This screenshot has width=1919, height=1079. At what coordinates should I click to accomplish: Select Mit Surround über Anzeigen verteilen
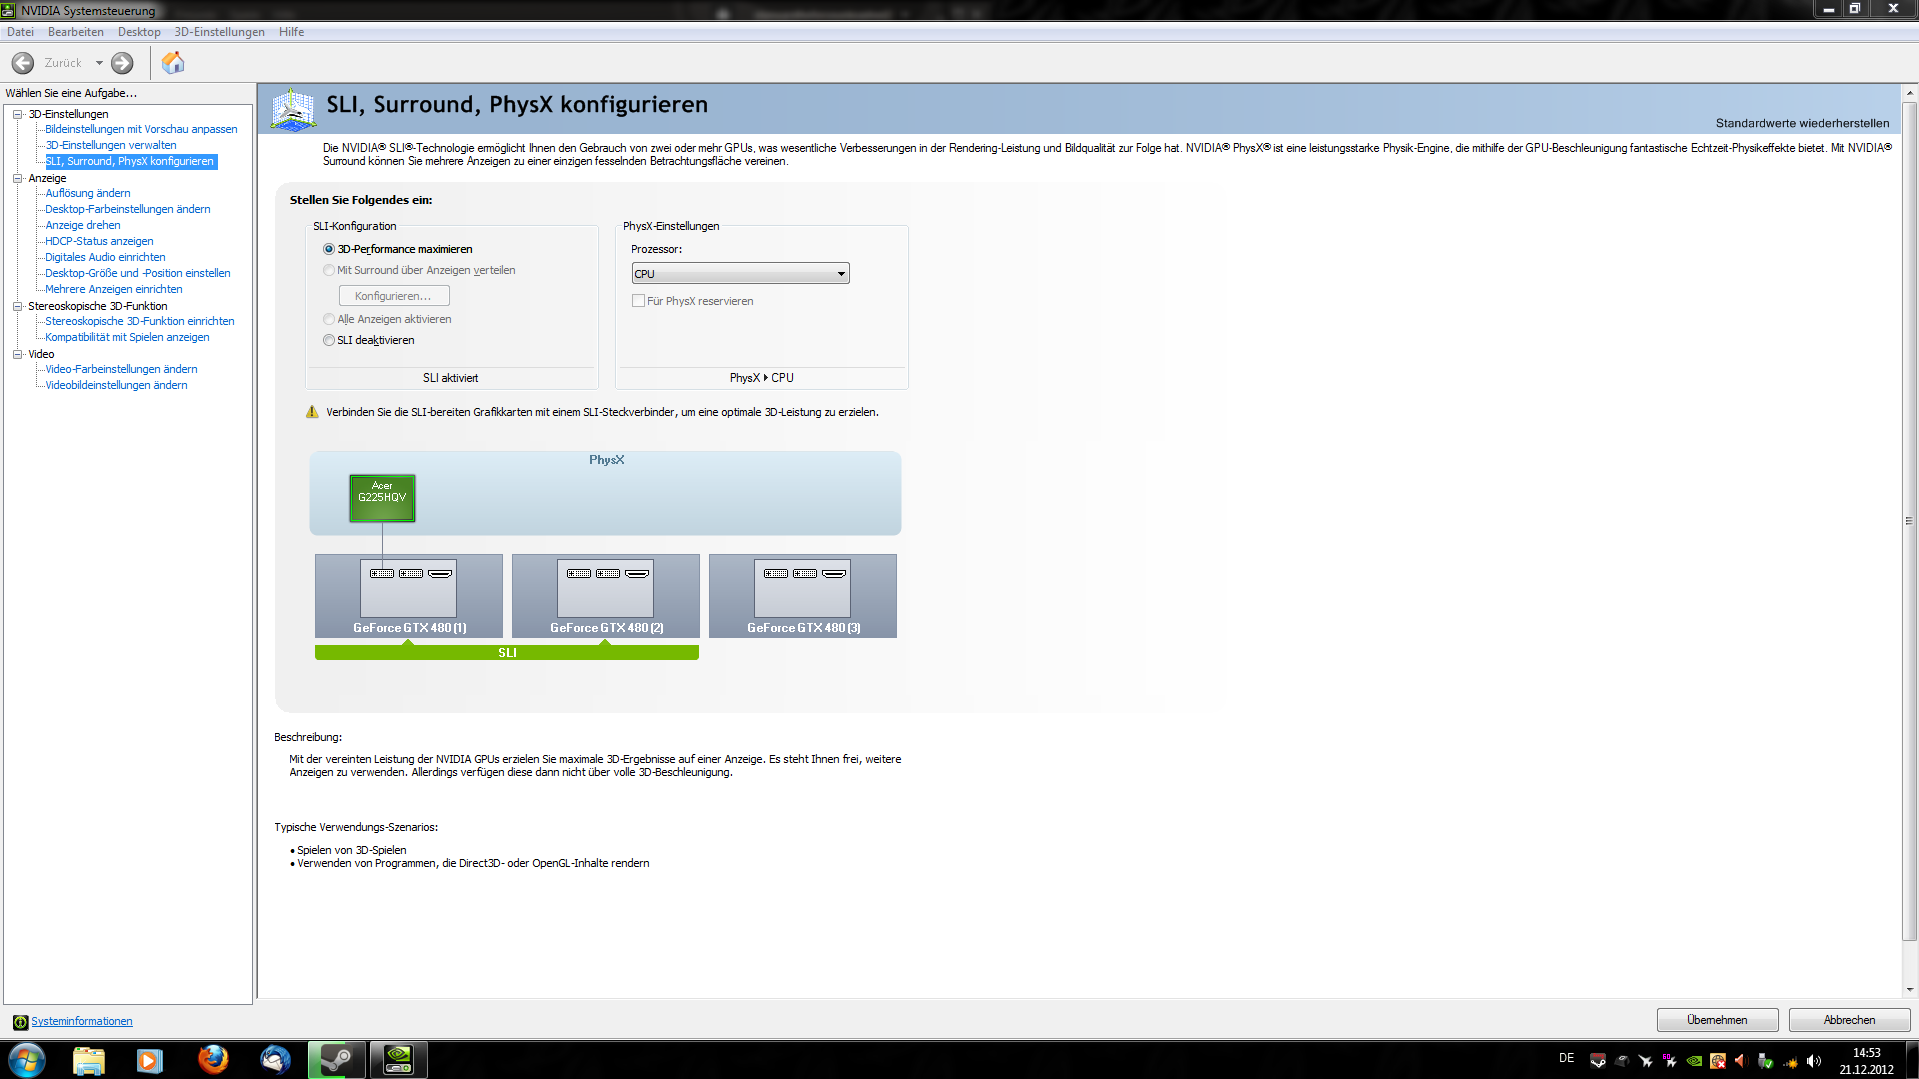click(x=329, y=270)
